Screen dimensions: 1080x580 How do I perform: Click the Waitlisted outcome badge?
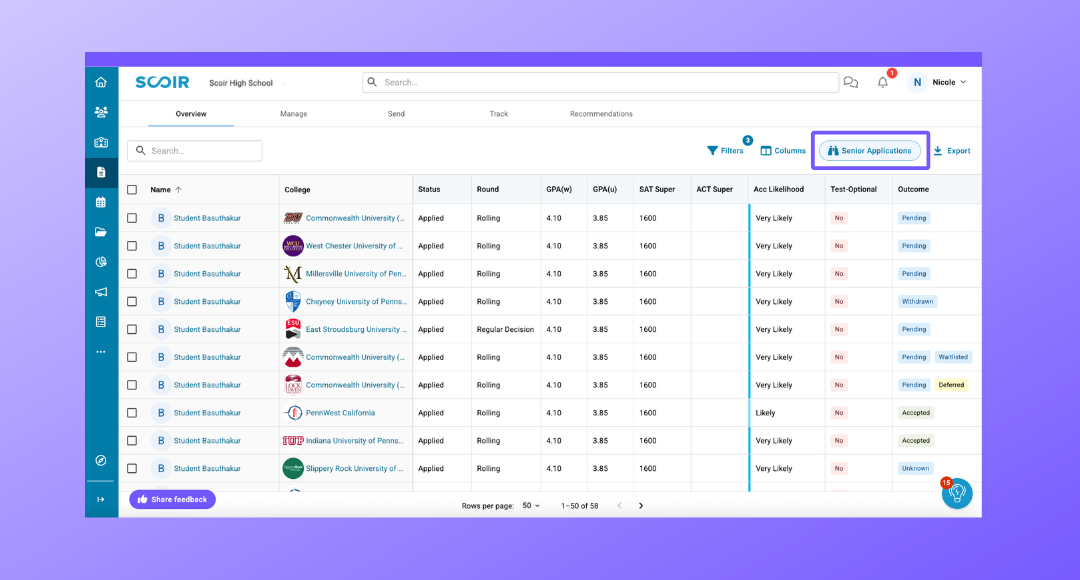tap(953, 357)
